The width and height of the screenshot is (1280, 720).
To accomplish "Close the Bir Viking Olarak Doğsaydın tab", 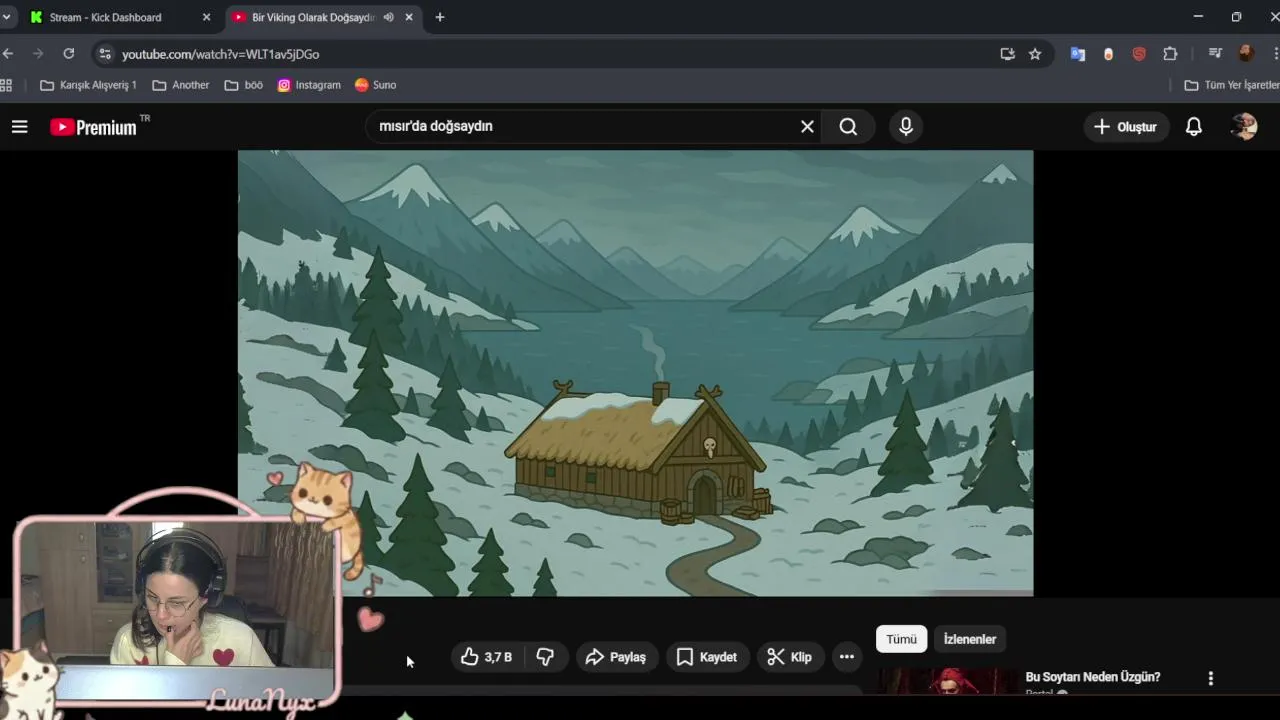I will click(408, 17).
